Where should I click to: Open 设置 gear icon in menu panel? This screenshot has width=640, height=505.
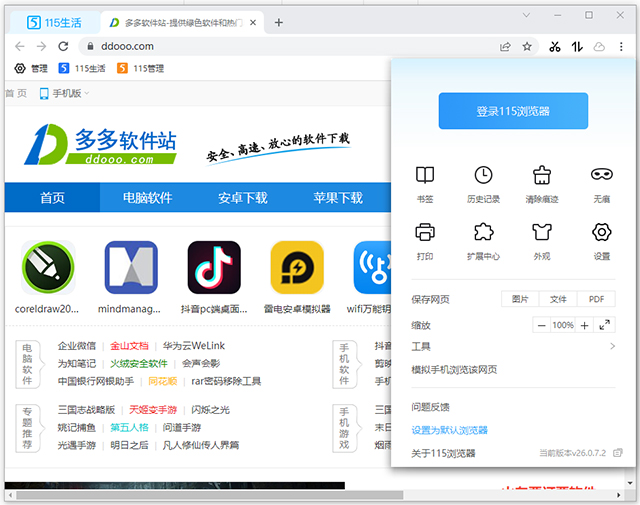point(602,232)
